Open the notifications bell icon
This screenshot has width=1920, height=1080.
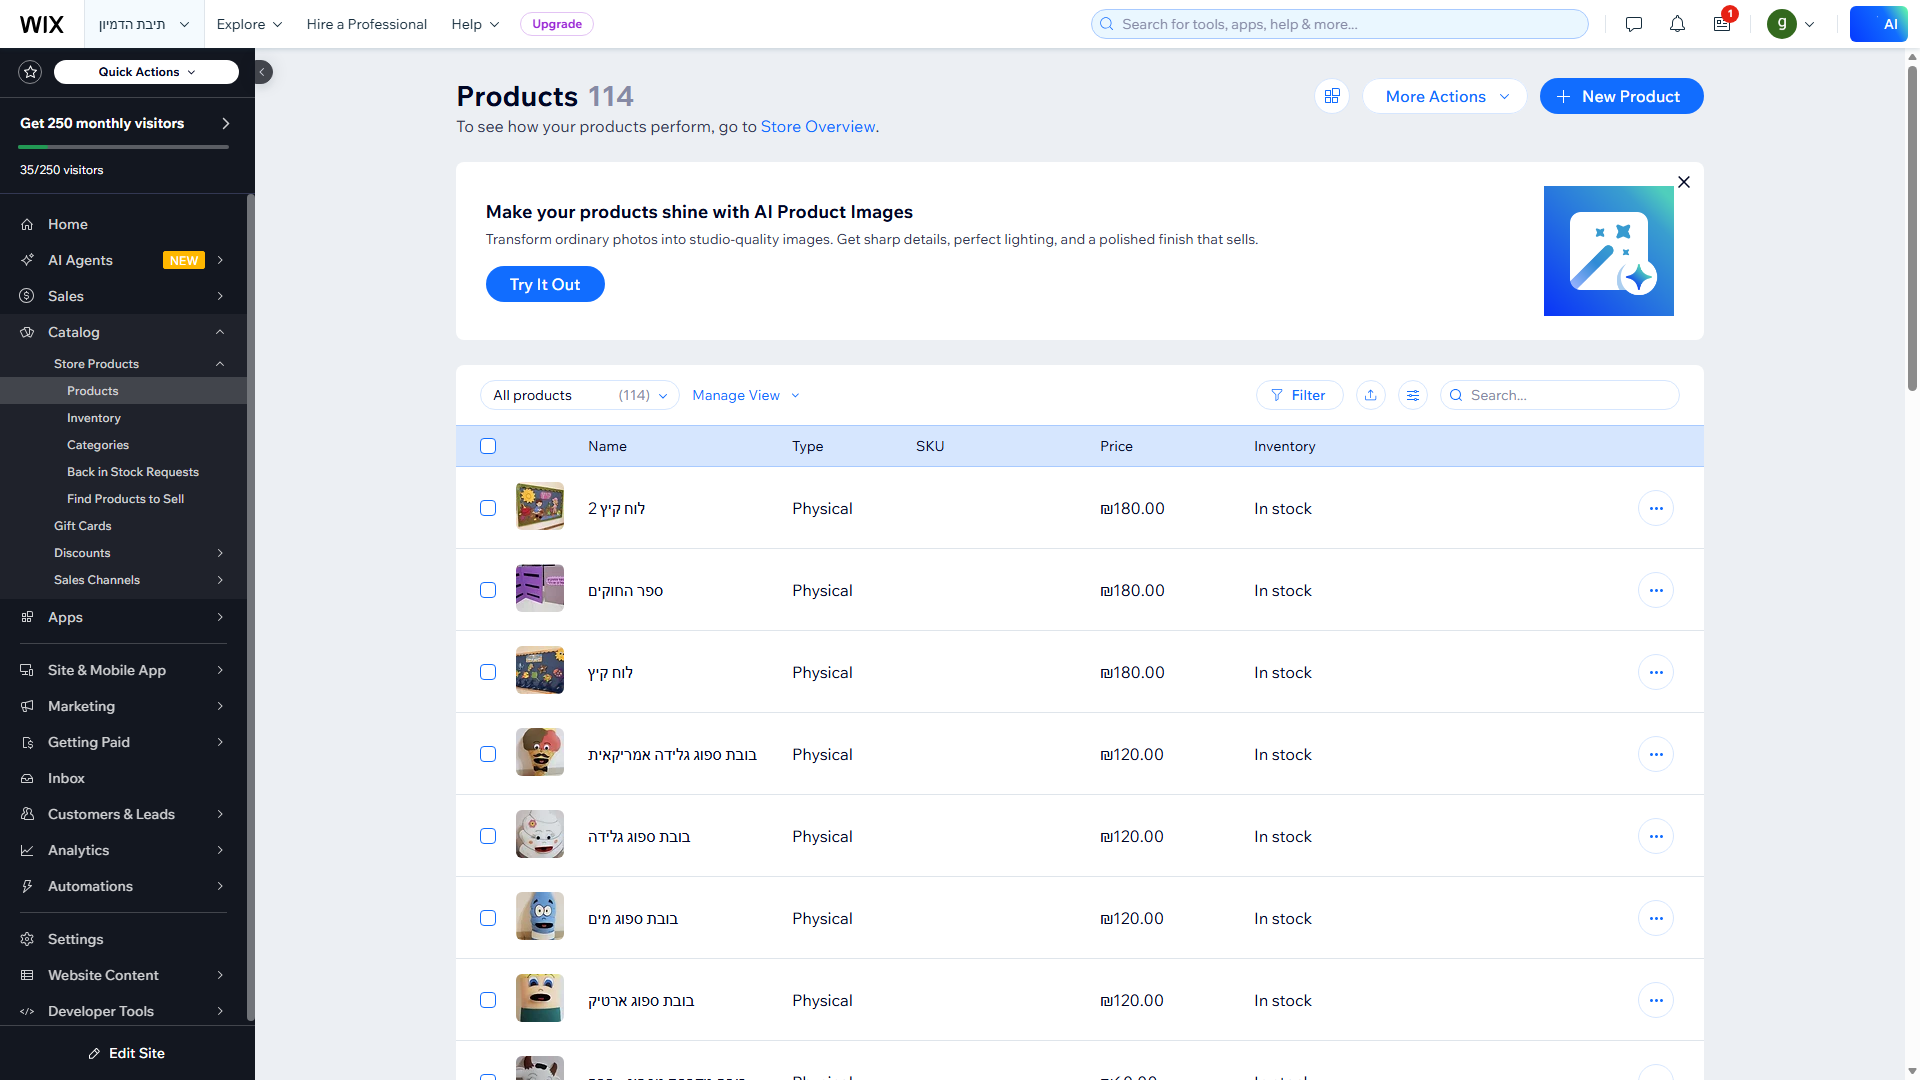tap(1677, 23)
